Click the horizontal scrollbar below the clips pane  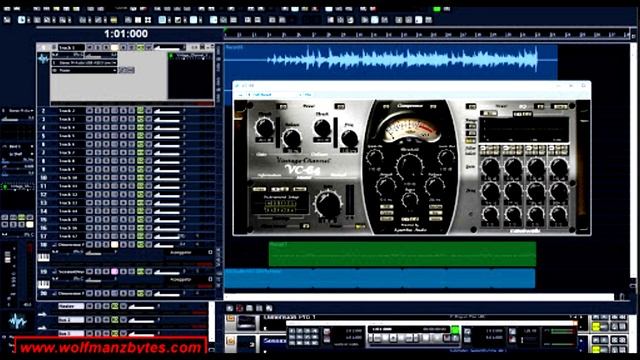click(418, 296)
